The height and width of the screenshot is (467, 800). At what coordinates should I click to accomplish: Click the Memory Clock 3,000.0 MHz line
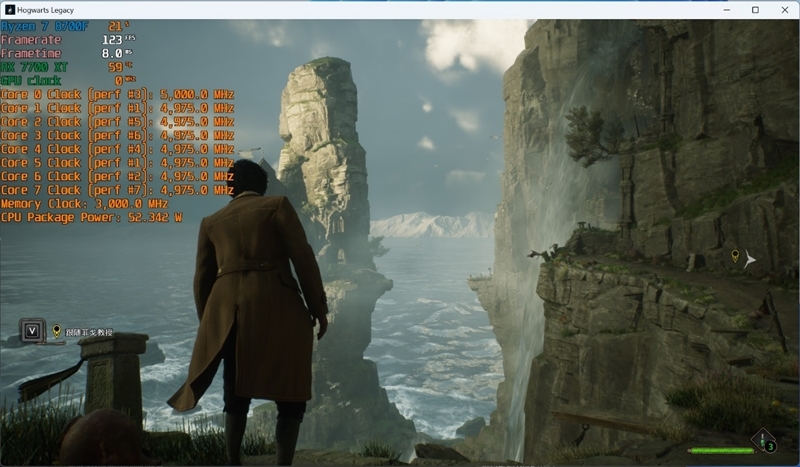coord(85,204)
